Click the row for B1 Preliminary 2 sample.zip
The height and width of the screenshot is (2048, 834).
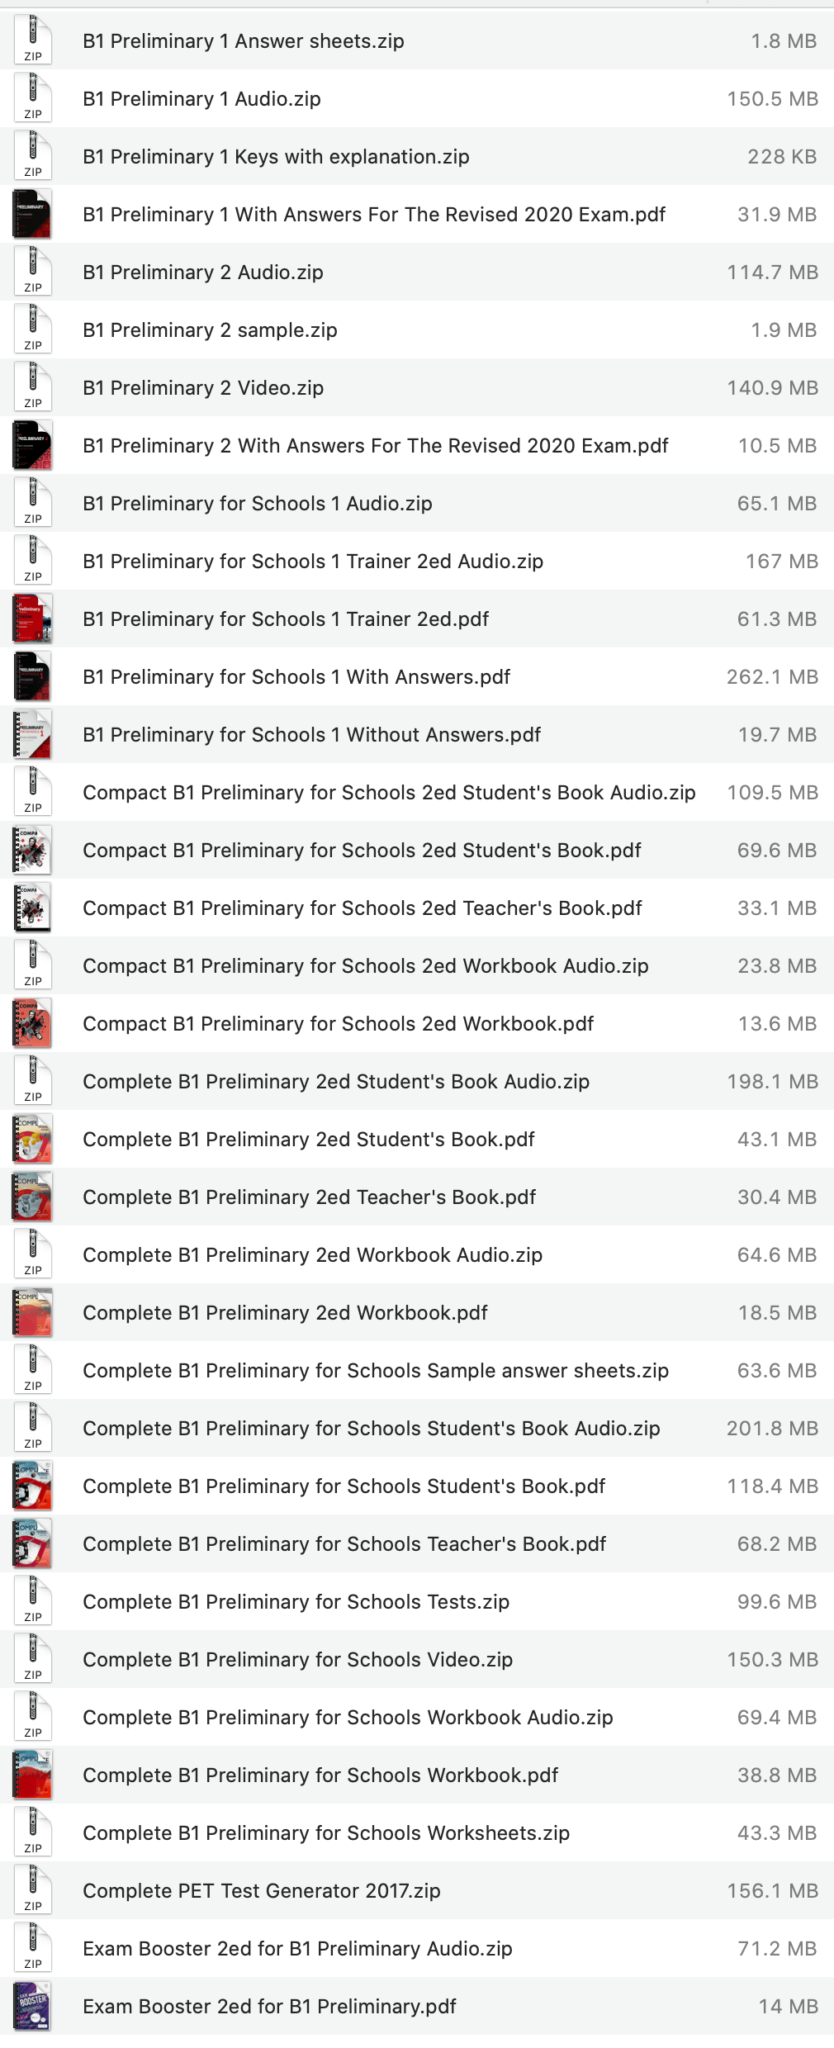point(210,329)
